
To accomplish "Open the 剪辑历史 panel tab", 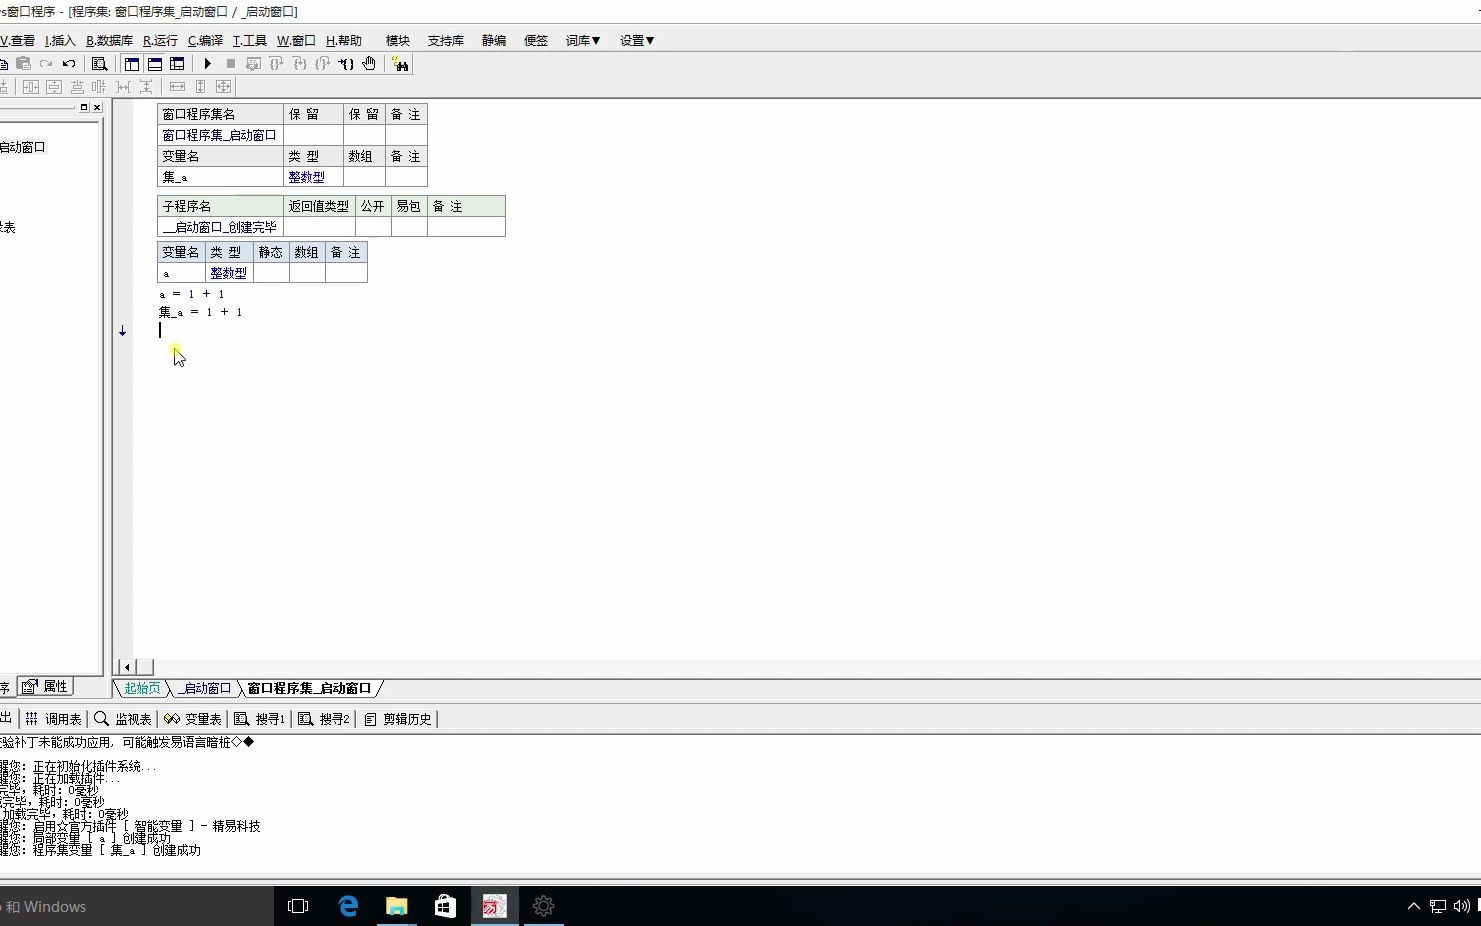I will pos(398,719).
